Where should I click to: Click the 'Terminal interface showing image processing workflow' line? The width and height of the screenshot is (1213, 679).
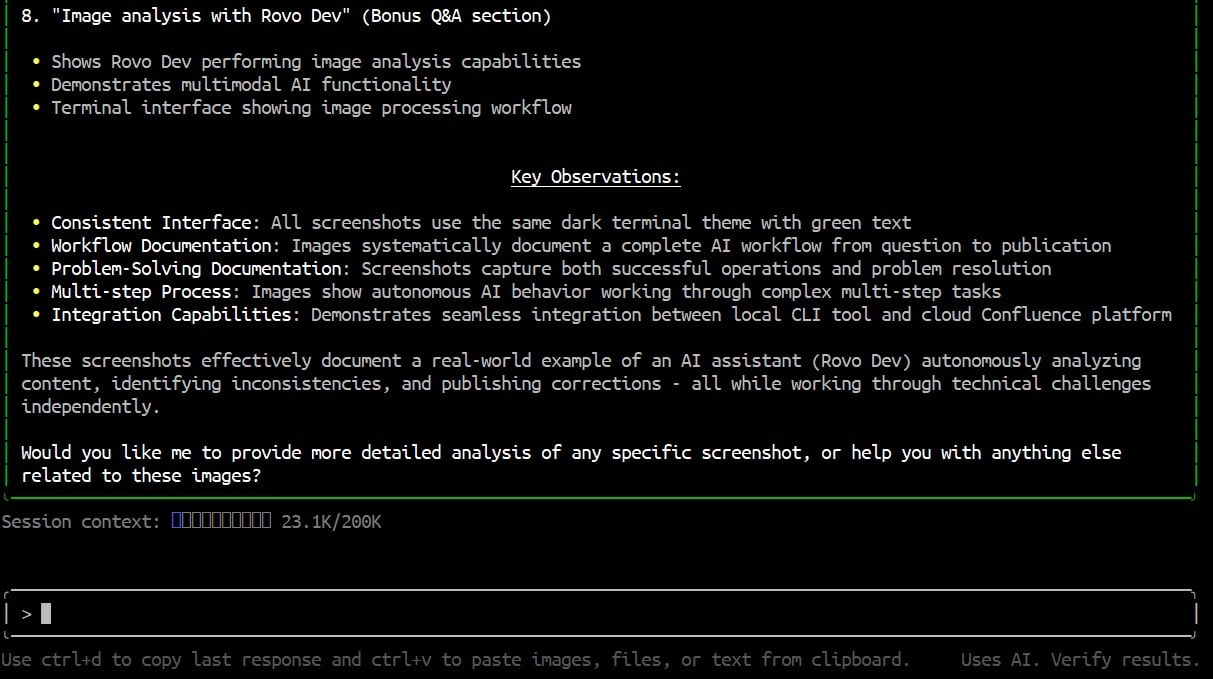click(311, 107)
